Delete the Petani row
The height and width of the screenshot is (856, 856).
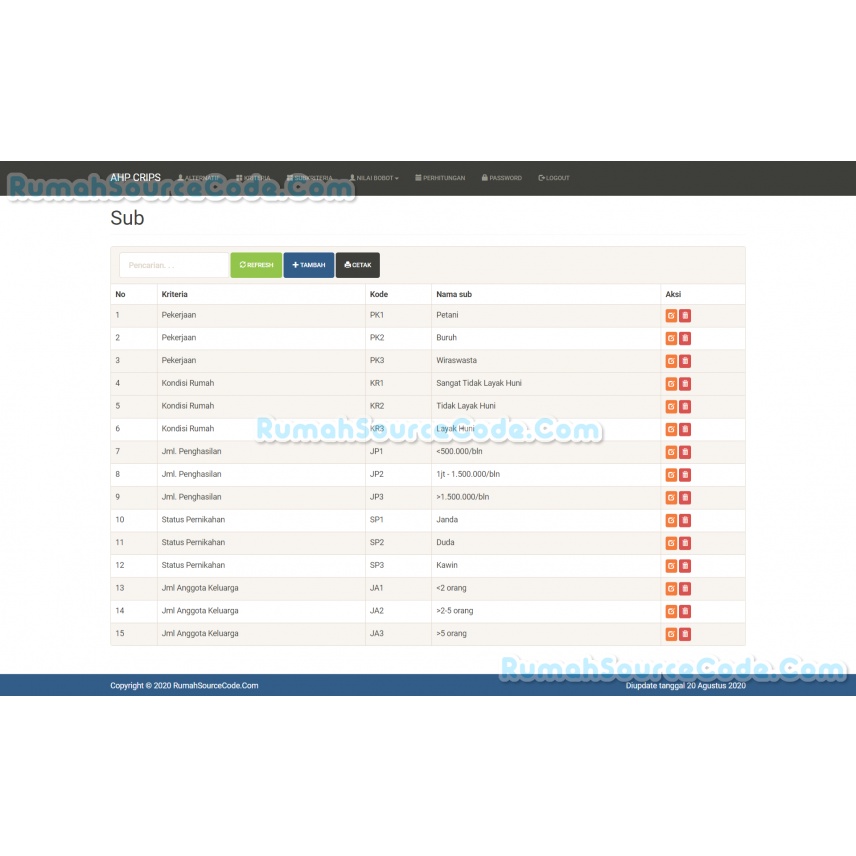(685, 316)
